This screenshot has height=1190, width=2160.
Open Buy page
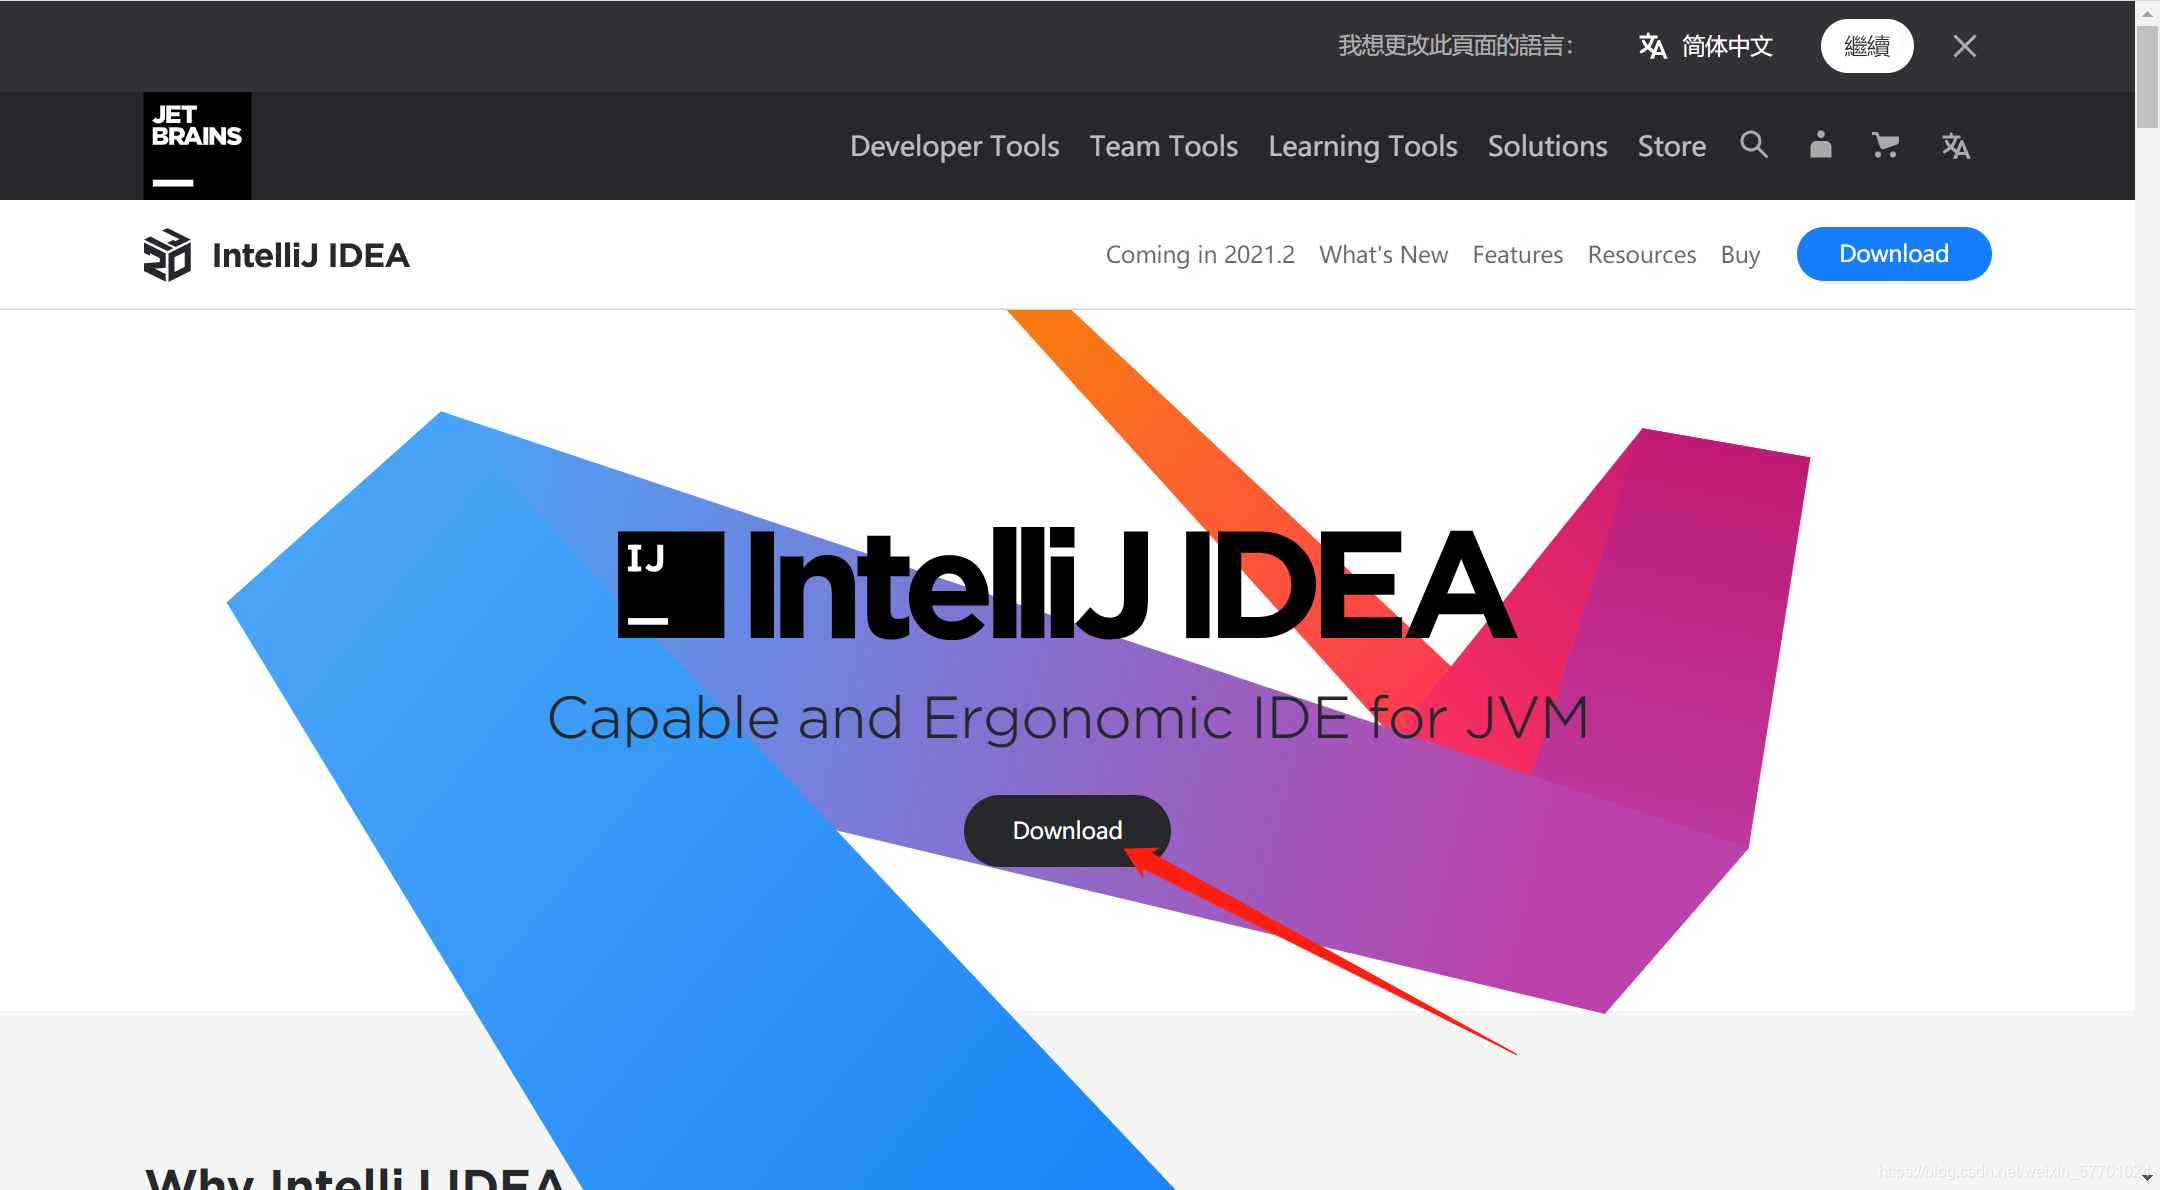click(1740, 255)
